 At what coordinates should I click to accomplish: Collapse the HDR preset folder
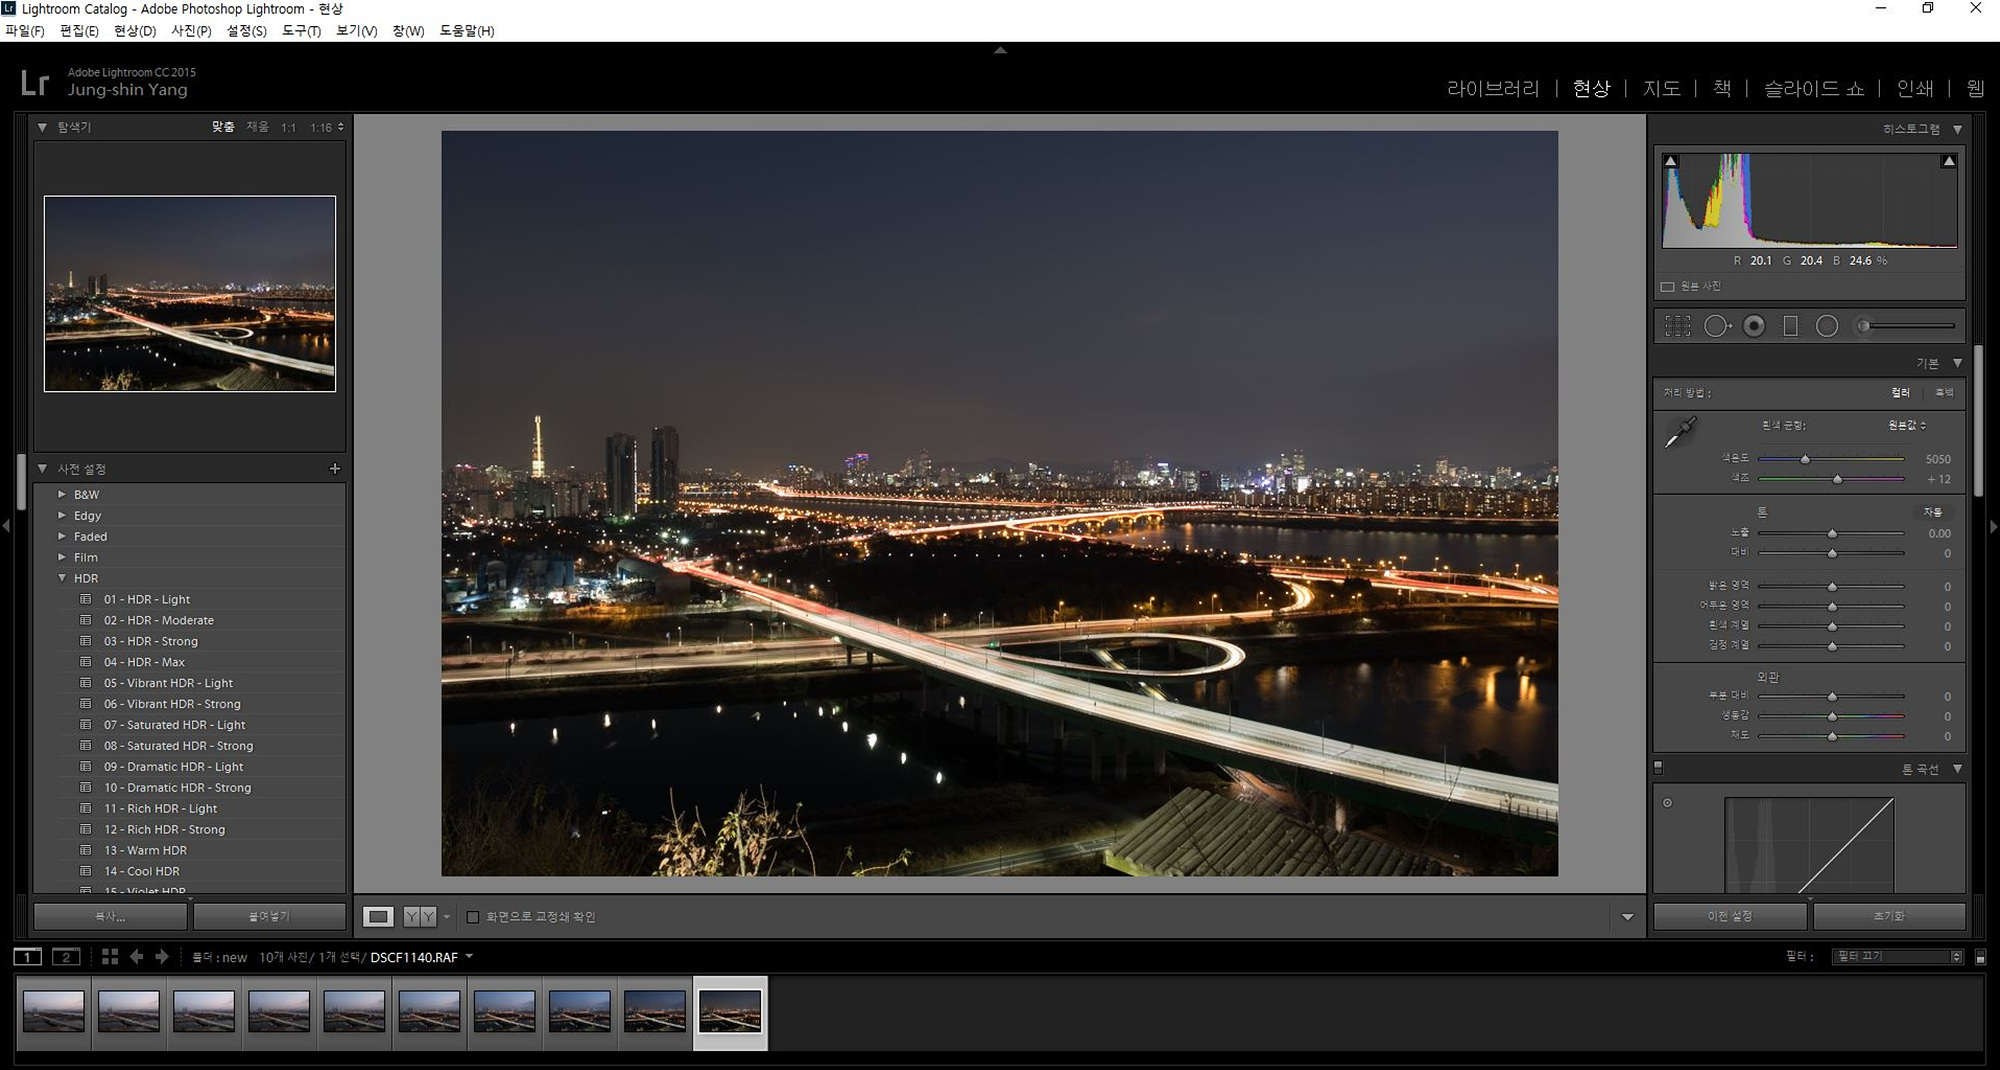(x=62, y=578)
